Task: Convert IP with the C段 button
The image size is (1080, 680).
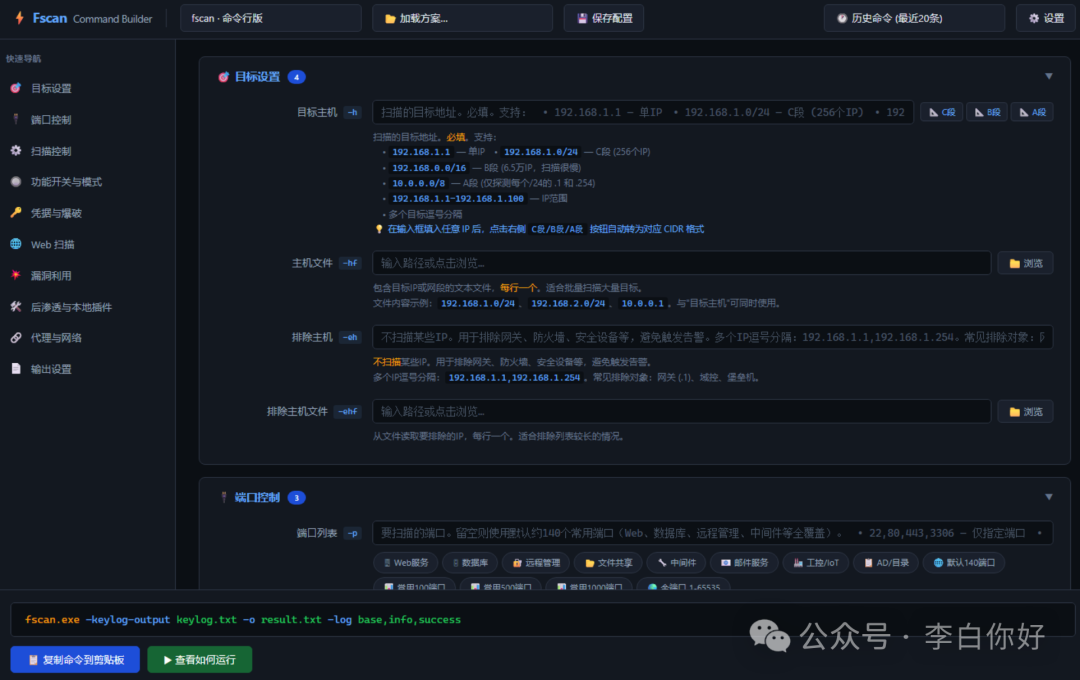Action: coord(942,112)
